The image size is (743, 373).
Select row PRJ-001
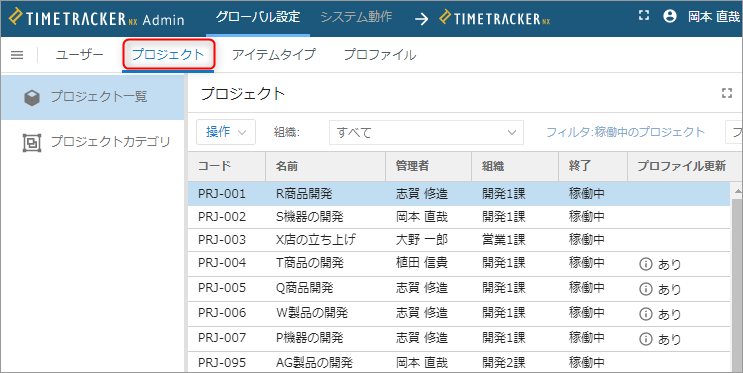coord(459,194)
